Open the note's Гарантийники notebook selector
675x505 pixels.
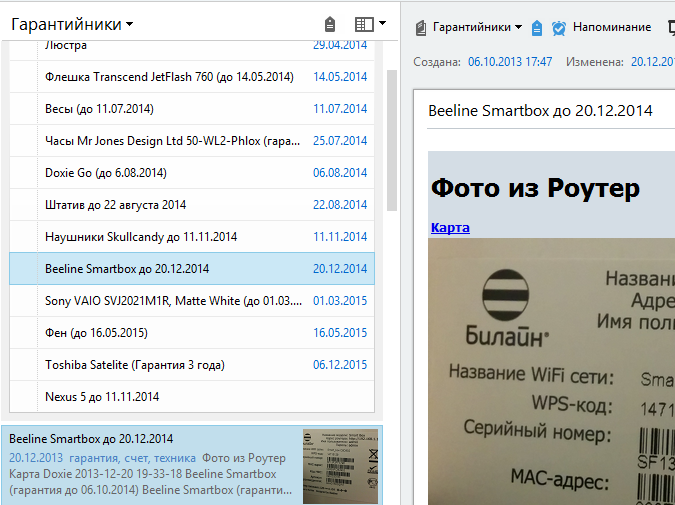tap(477, 27)
